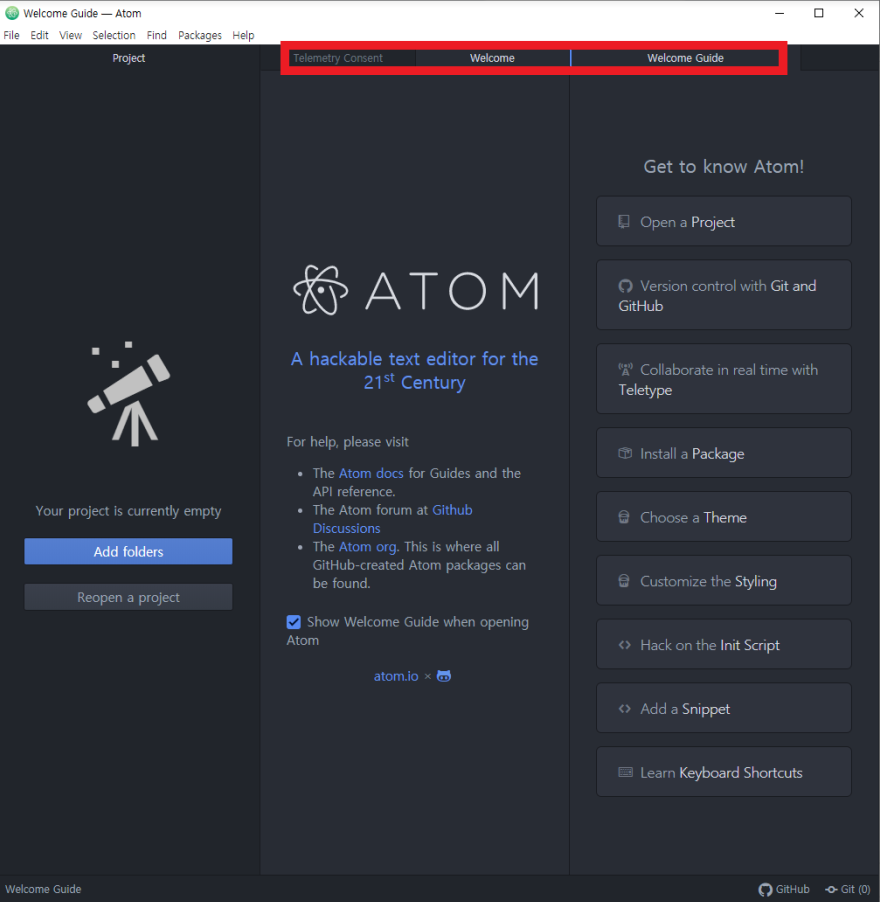Open the Selection menu
The width and height of the screenshot is (880, 902).
coord(114,35)
